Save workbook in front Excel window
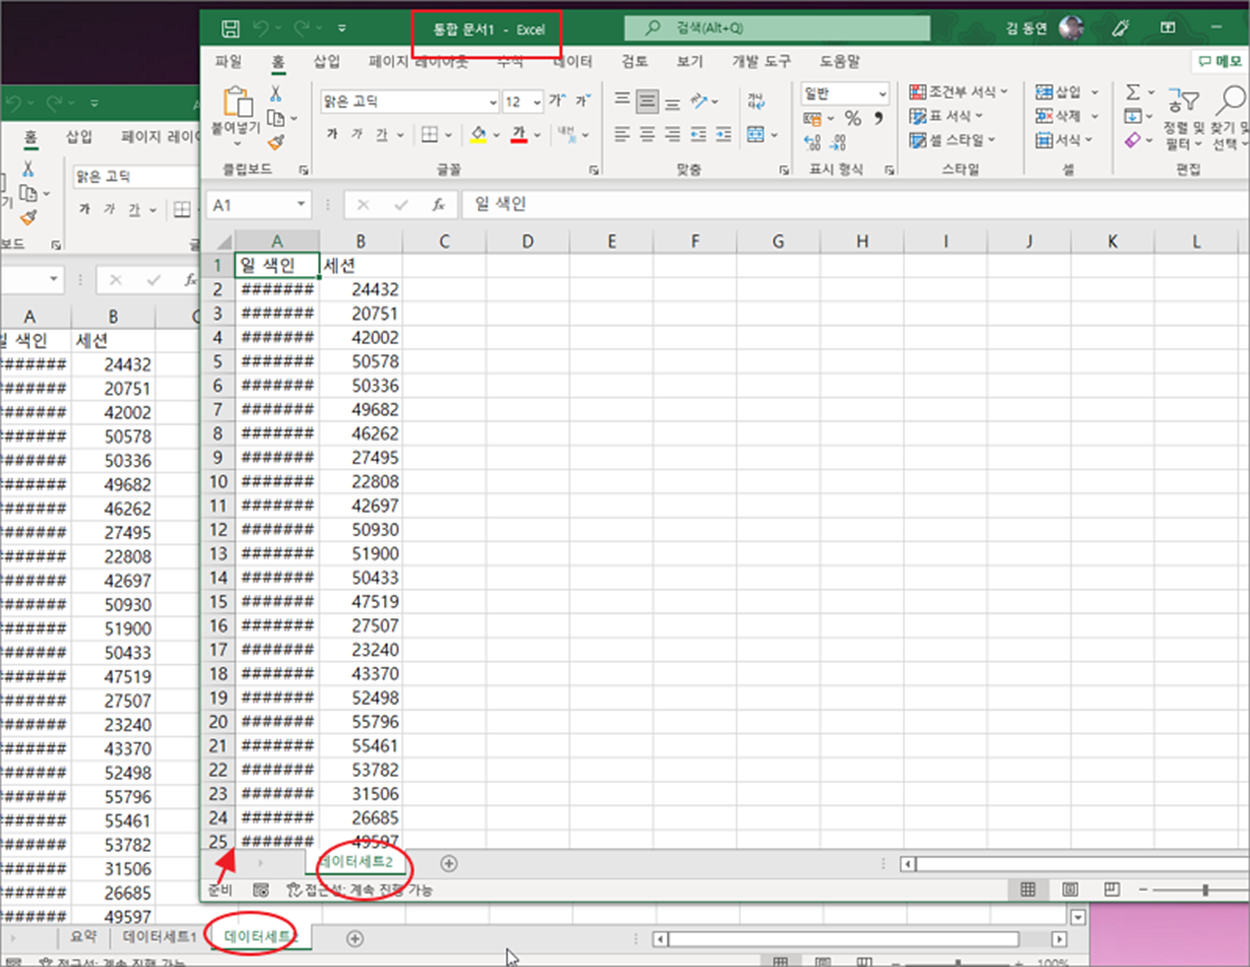This screenshot has width=1250, height=967. [231, 28]
